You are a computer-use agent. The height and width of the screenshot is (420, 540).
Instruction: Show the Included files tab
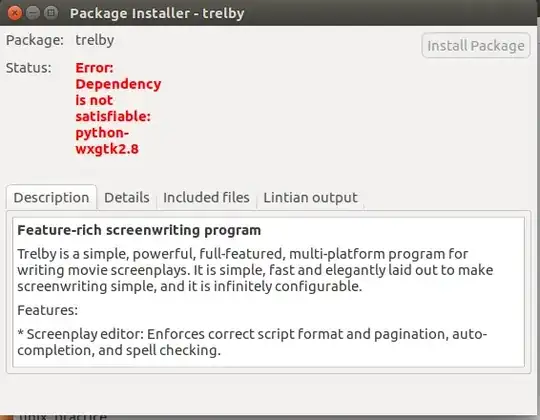tap(206, 198)
